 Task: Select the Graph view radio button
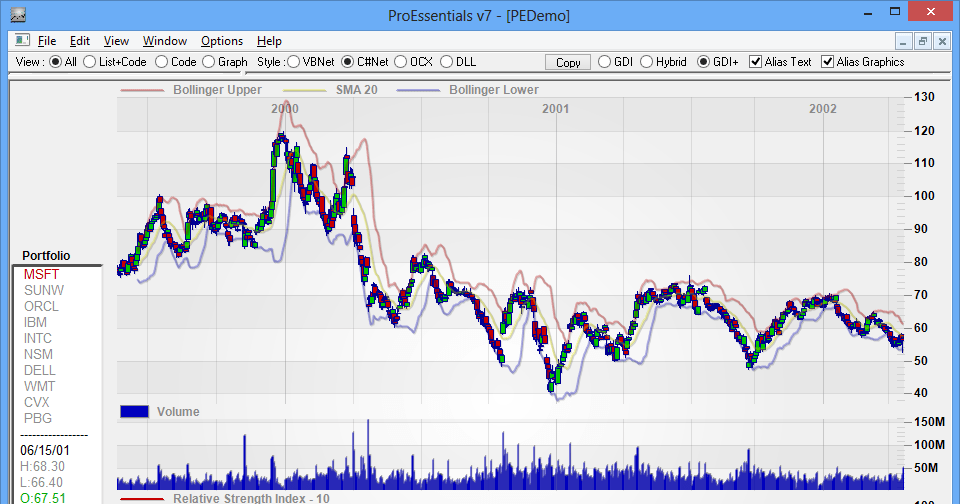tap(208, 62)
